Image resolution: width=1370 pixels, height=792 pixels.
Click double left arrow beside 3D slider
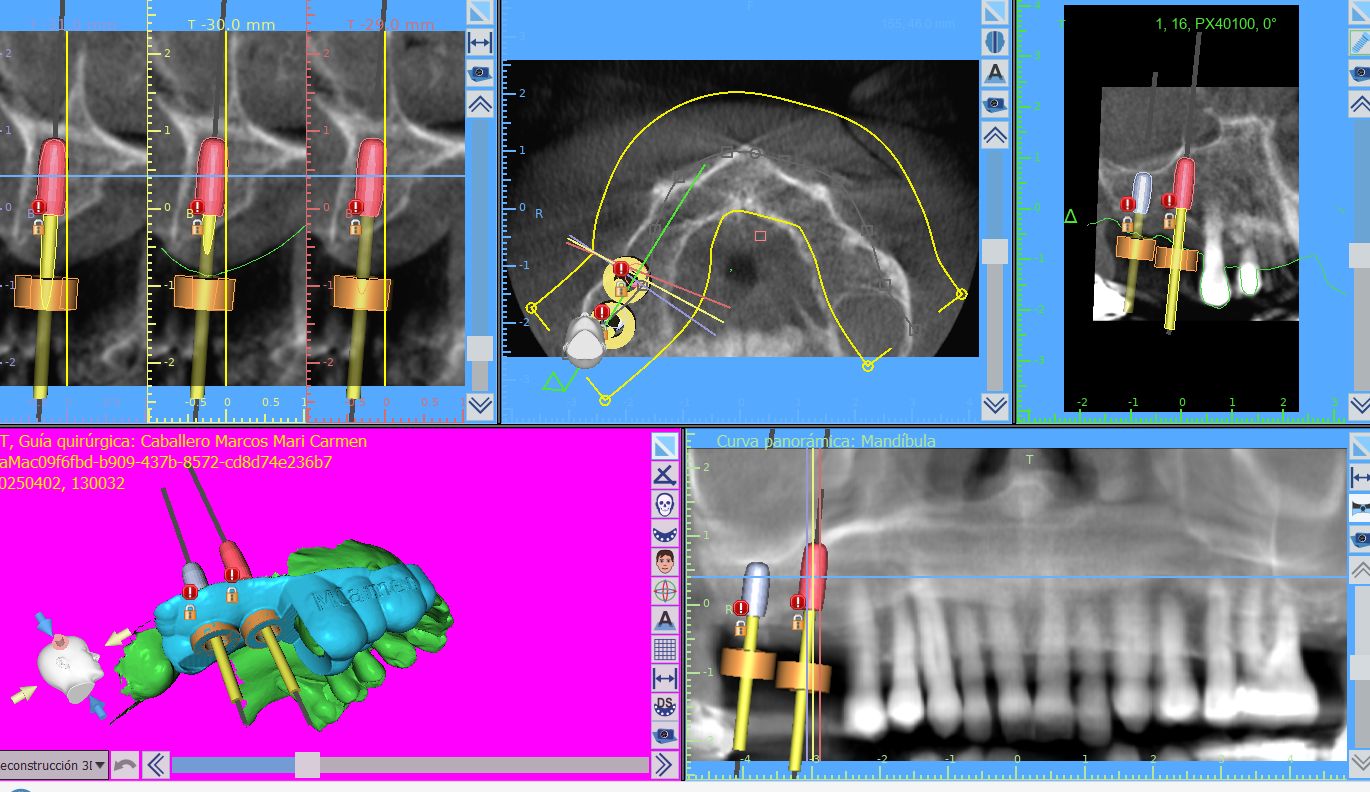[155, 766]
